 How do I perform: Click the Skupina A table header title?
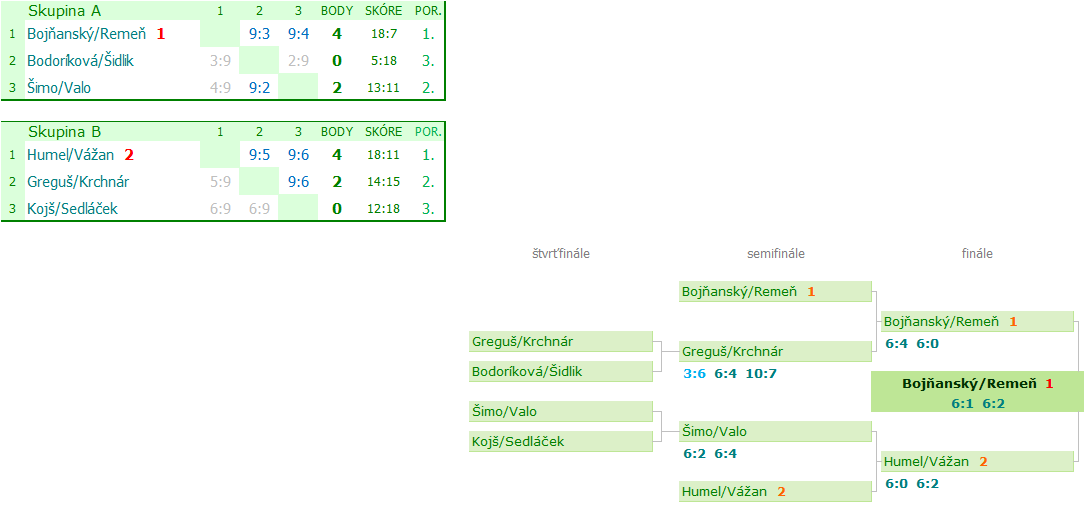pyautogui.click(x=64, y=11)
